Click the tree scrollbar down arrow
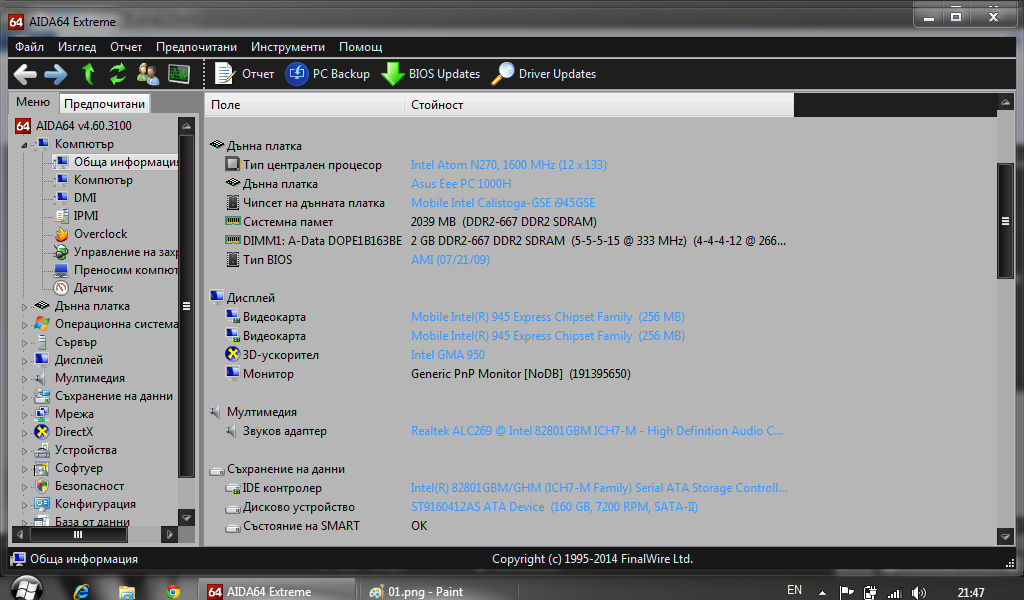Image resolution: width=1024 pixels, height=600 pixels. tap(186, 518)
